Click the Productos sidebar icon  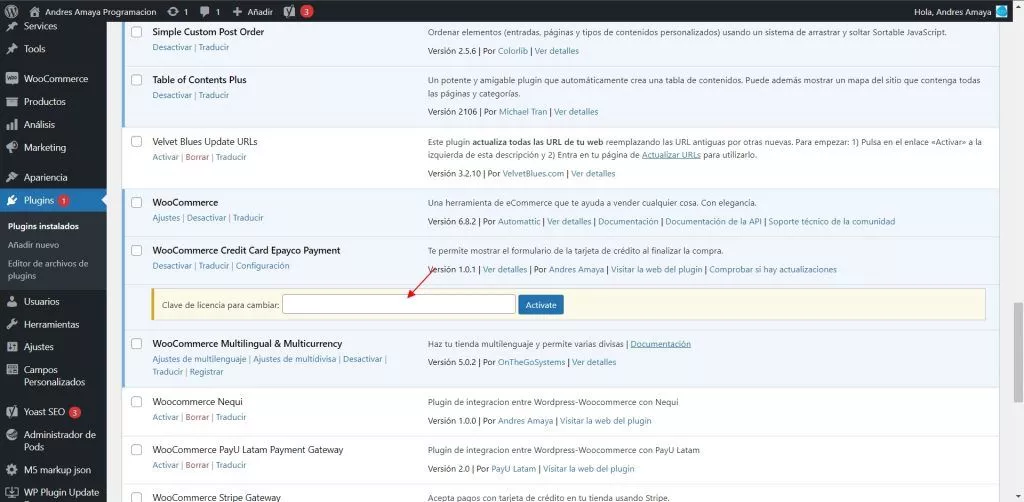click(x=12, y=102)
